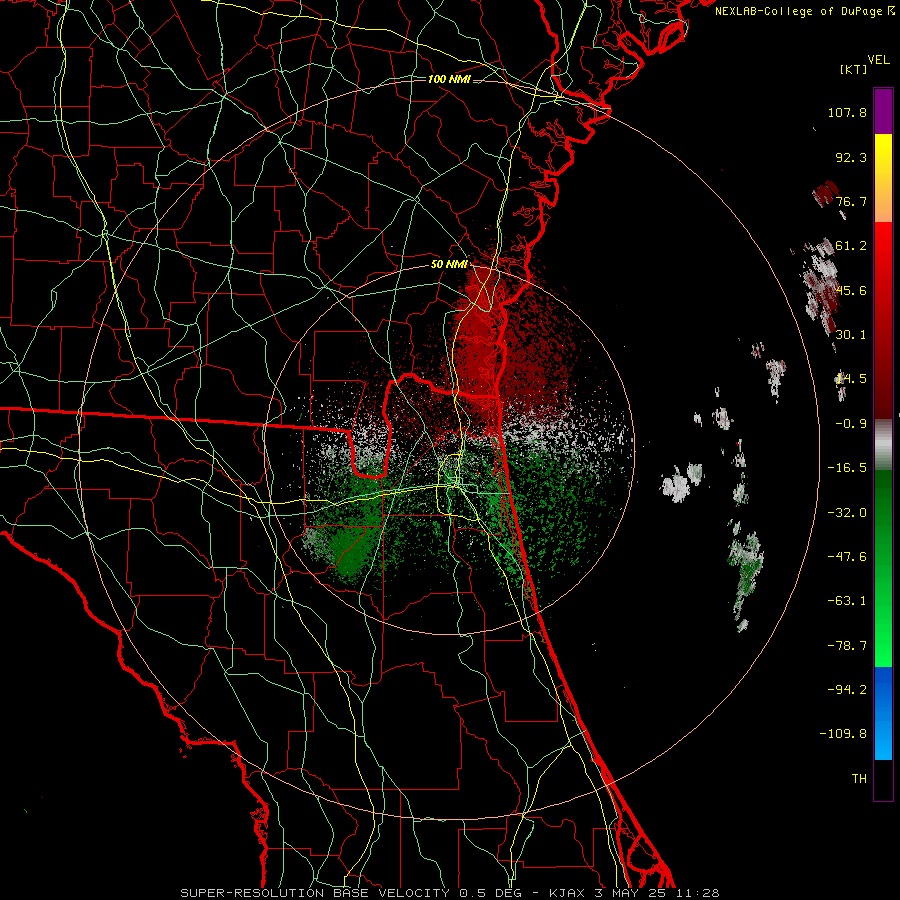Click the 30.1 velocity scale value
This screenshot has width=900, height=900.
point(851,334)
